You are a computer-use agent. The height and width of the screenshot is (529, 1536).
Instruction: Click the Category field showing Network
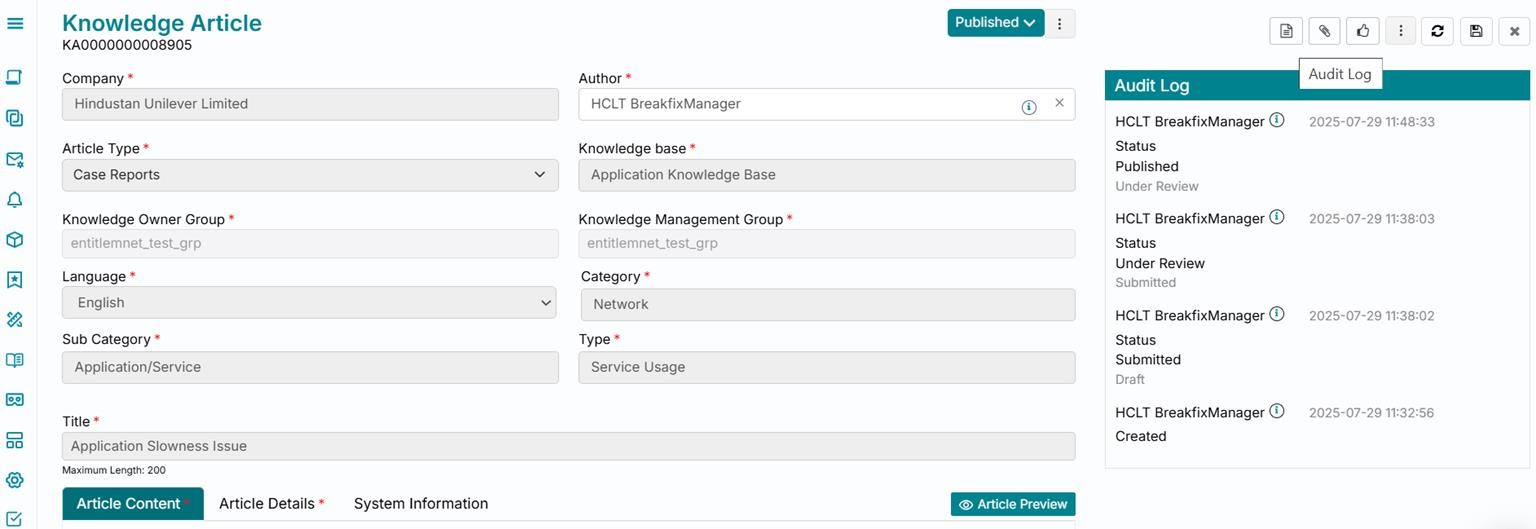(828, 305)
